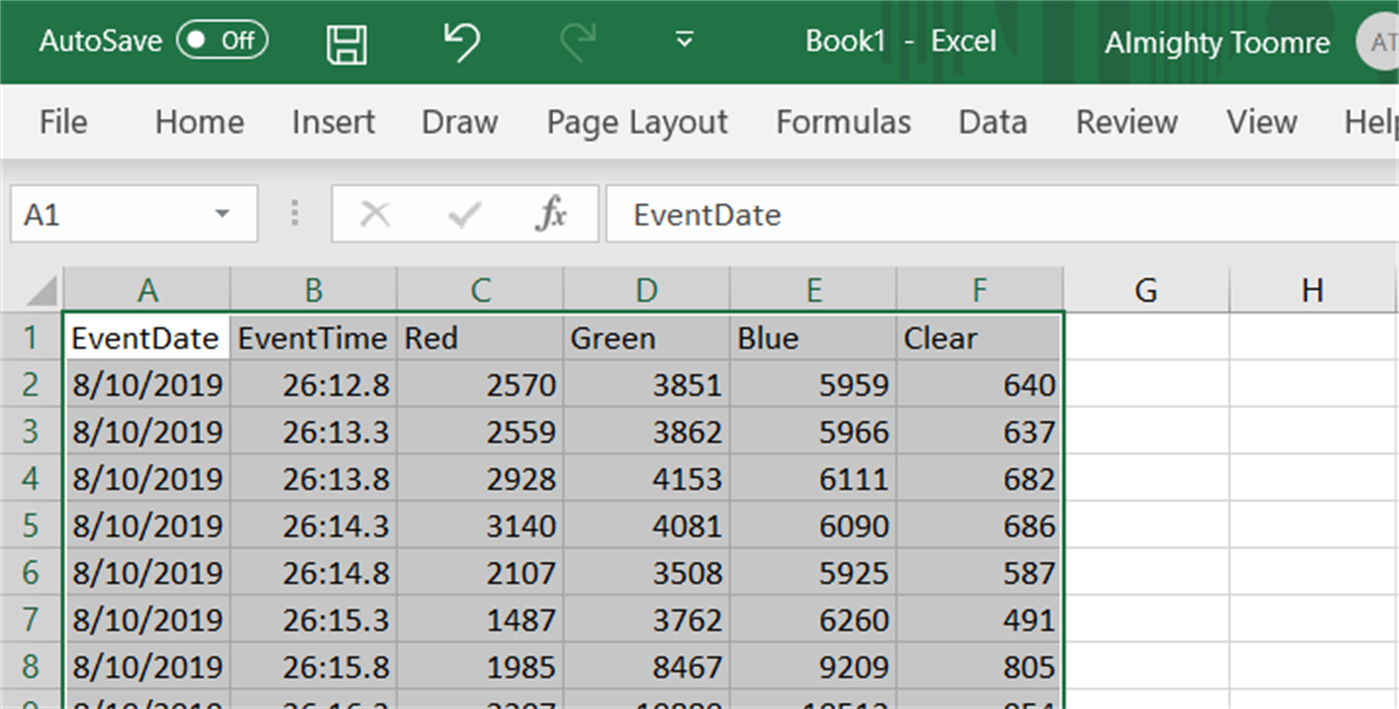Select the Green header cell D1

(646, 339)
